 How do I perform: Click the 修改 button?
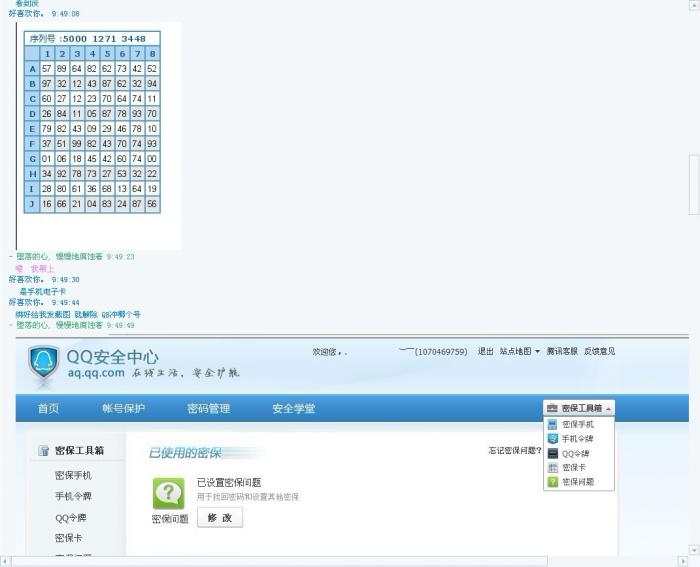click(x=220, y=517)
